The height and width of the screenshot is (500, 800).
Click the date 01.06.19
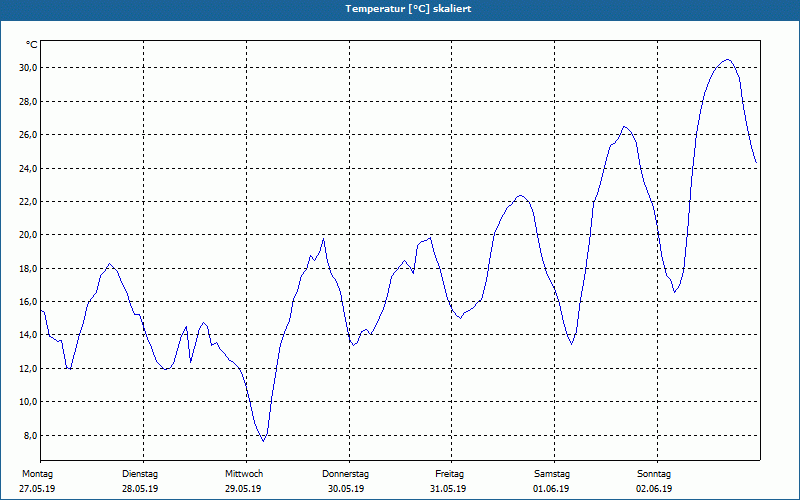point(551,489)
